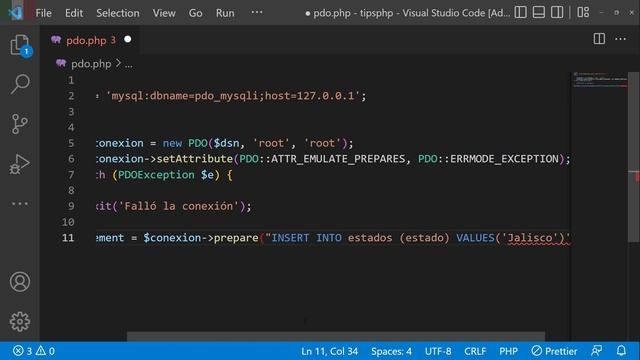The height and width of the screenshot is (360, 640).
Task: Show hidden menu bar items ellipsis
Action: 257,12
